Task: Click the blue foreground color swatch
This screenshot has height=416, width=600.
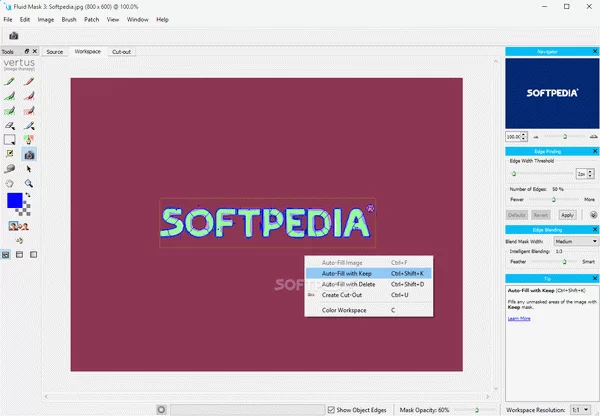Action: pyautogui.click(x=15, y=201)
